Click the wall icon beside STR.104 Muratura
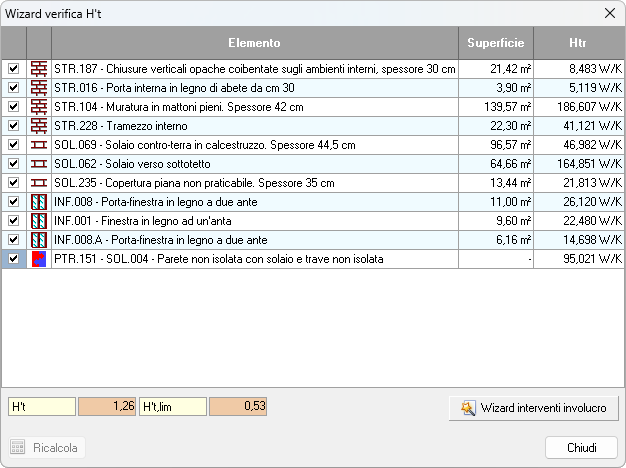Screen dimensions: 626x468 click(x=39, y=107)
